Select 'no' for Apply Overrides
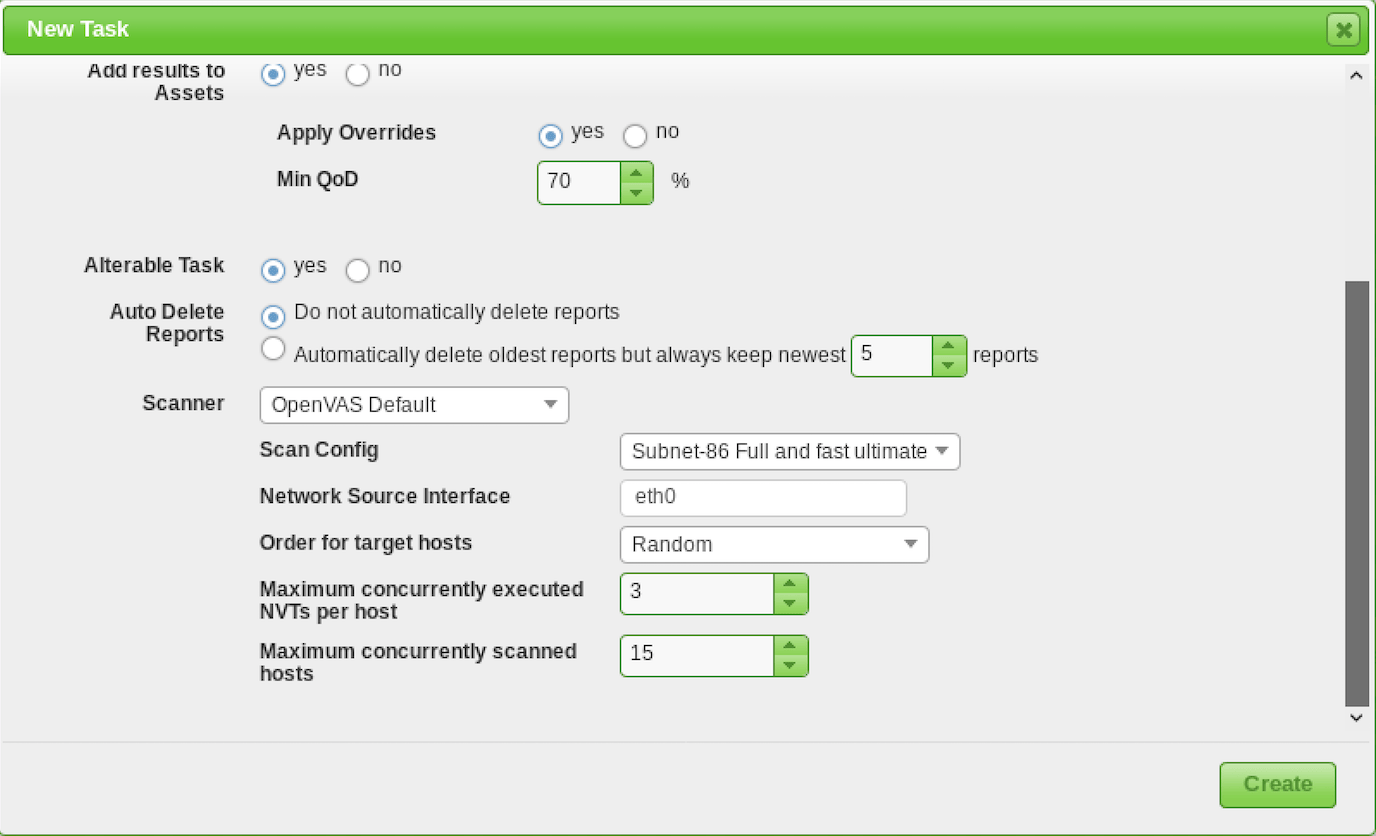Viewport: 1376px width, 836px height. click(x=635, y=135)
